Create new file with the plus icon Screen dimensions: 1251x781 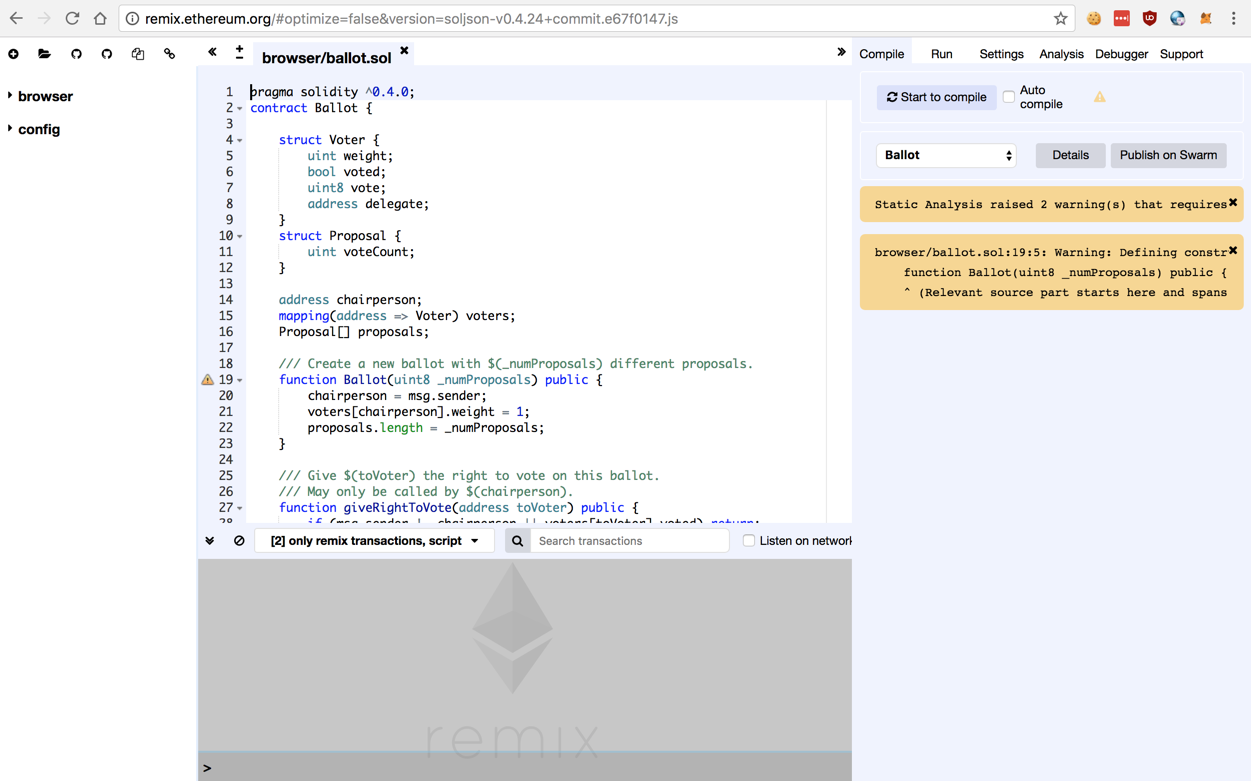coord(13,54)
